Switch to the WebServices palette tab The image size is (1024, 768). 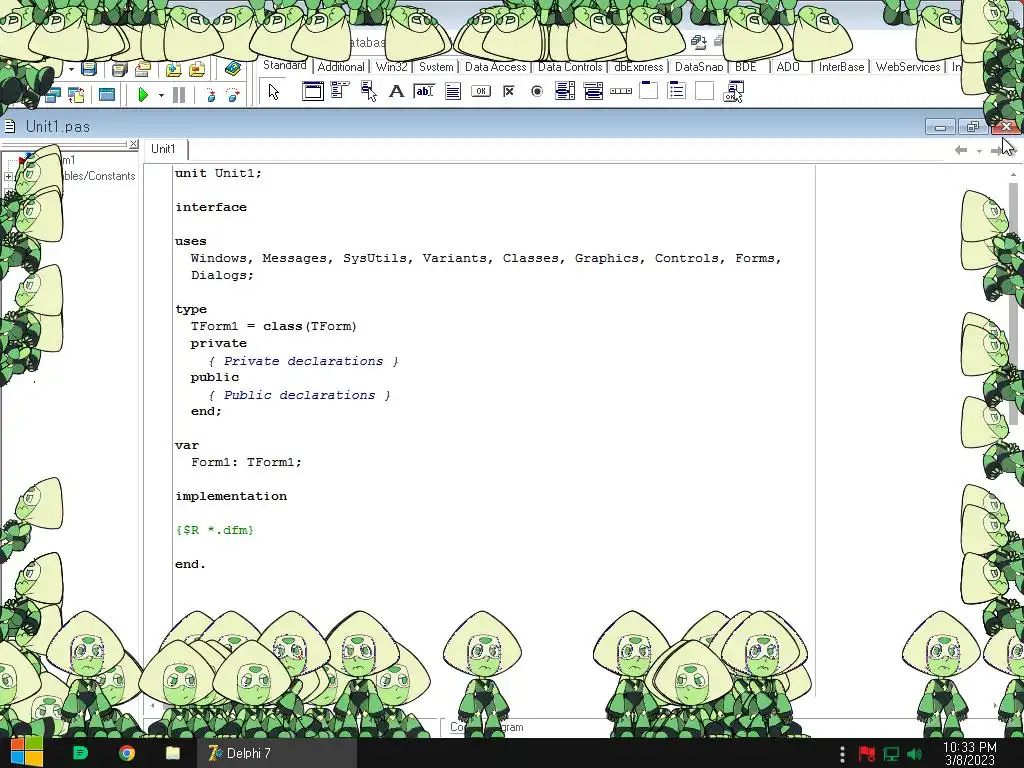point(908,67)
